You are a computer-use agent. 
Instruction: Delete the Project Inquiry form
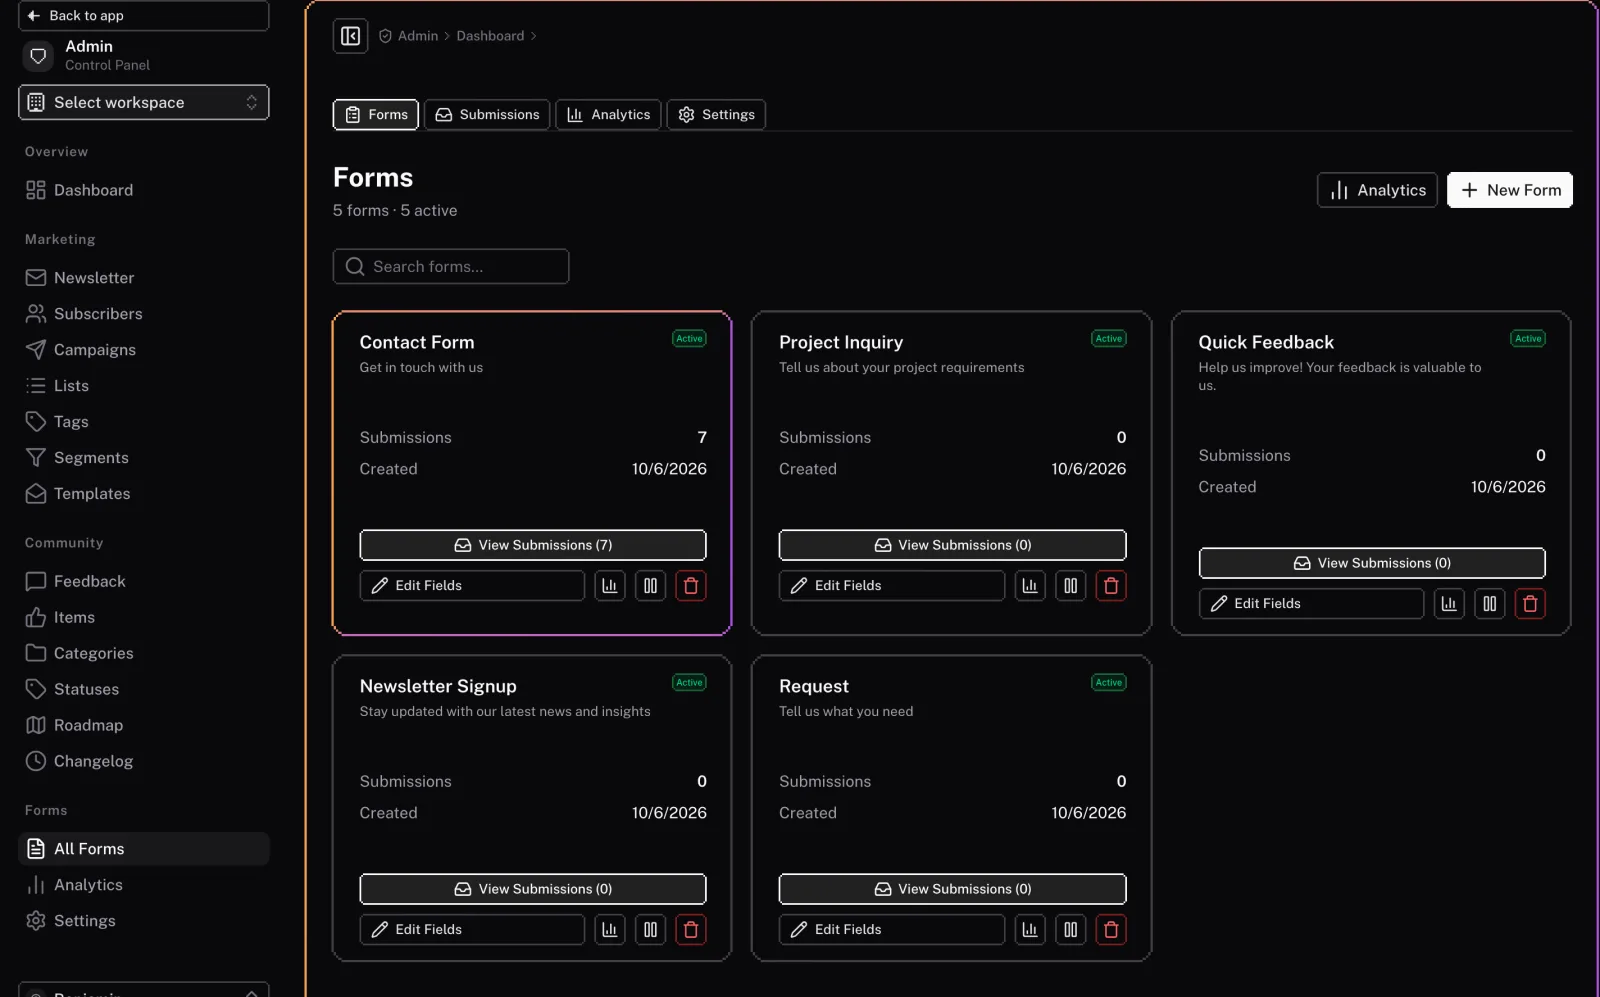pyautogui.click(x=1111, y=586)
